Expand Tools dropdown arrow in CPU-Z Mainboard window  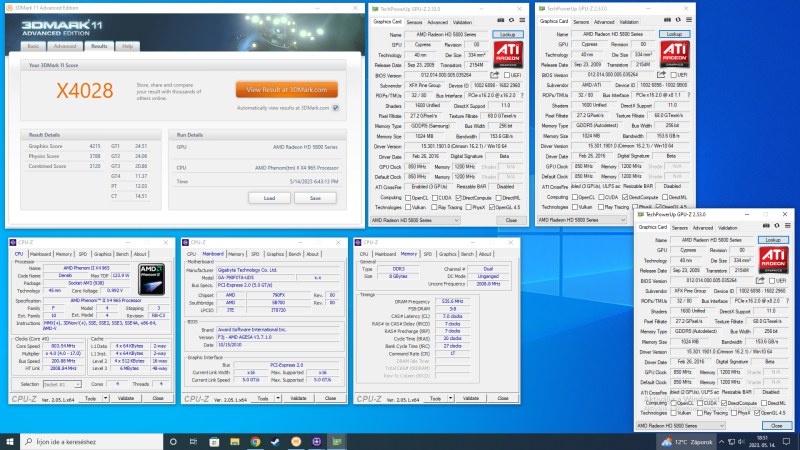(x=278, y=398)
